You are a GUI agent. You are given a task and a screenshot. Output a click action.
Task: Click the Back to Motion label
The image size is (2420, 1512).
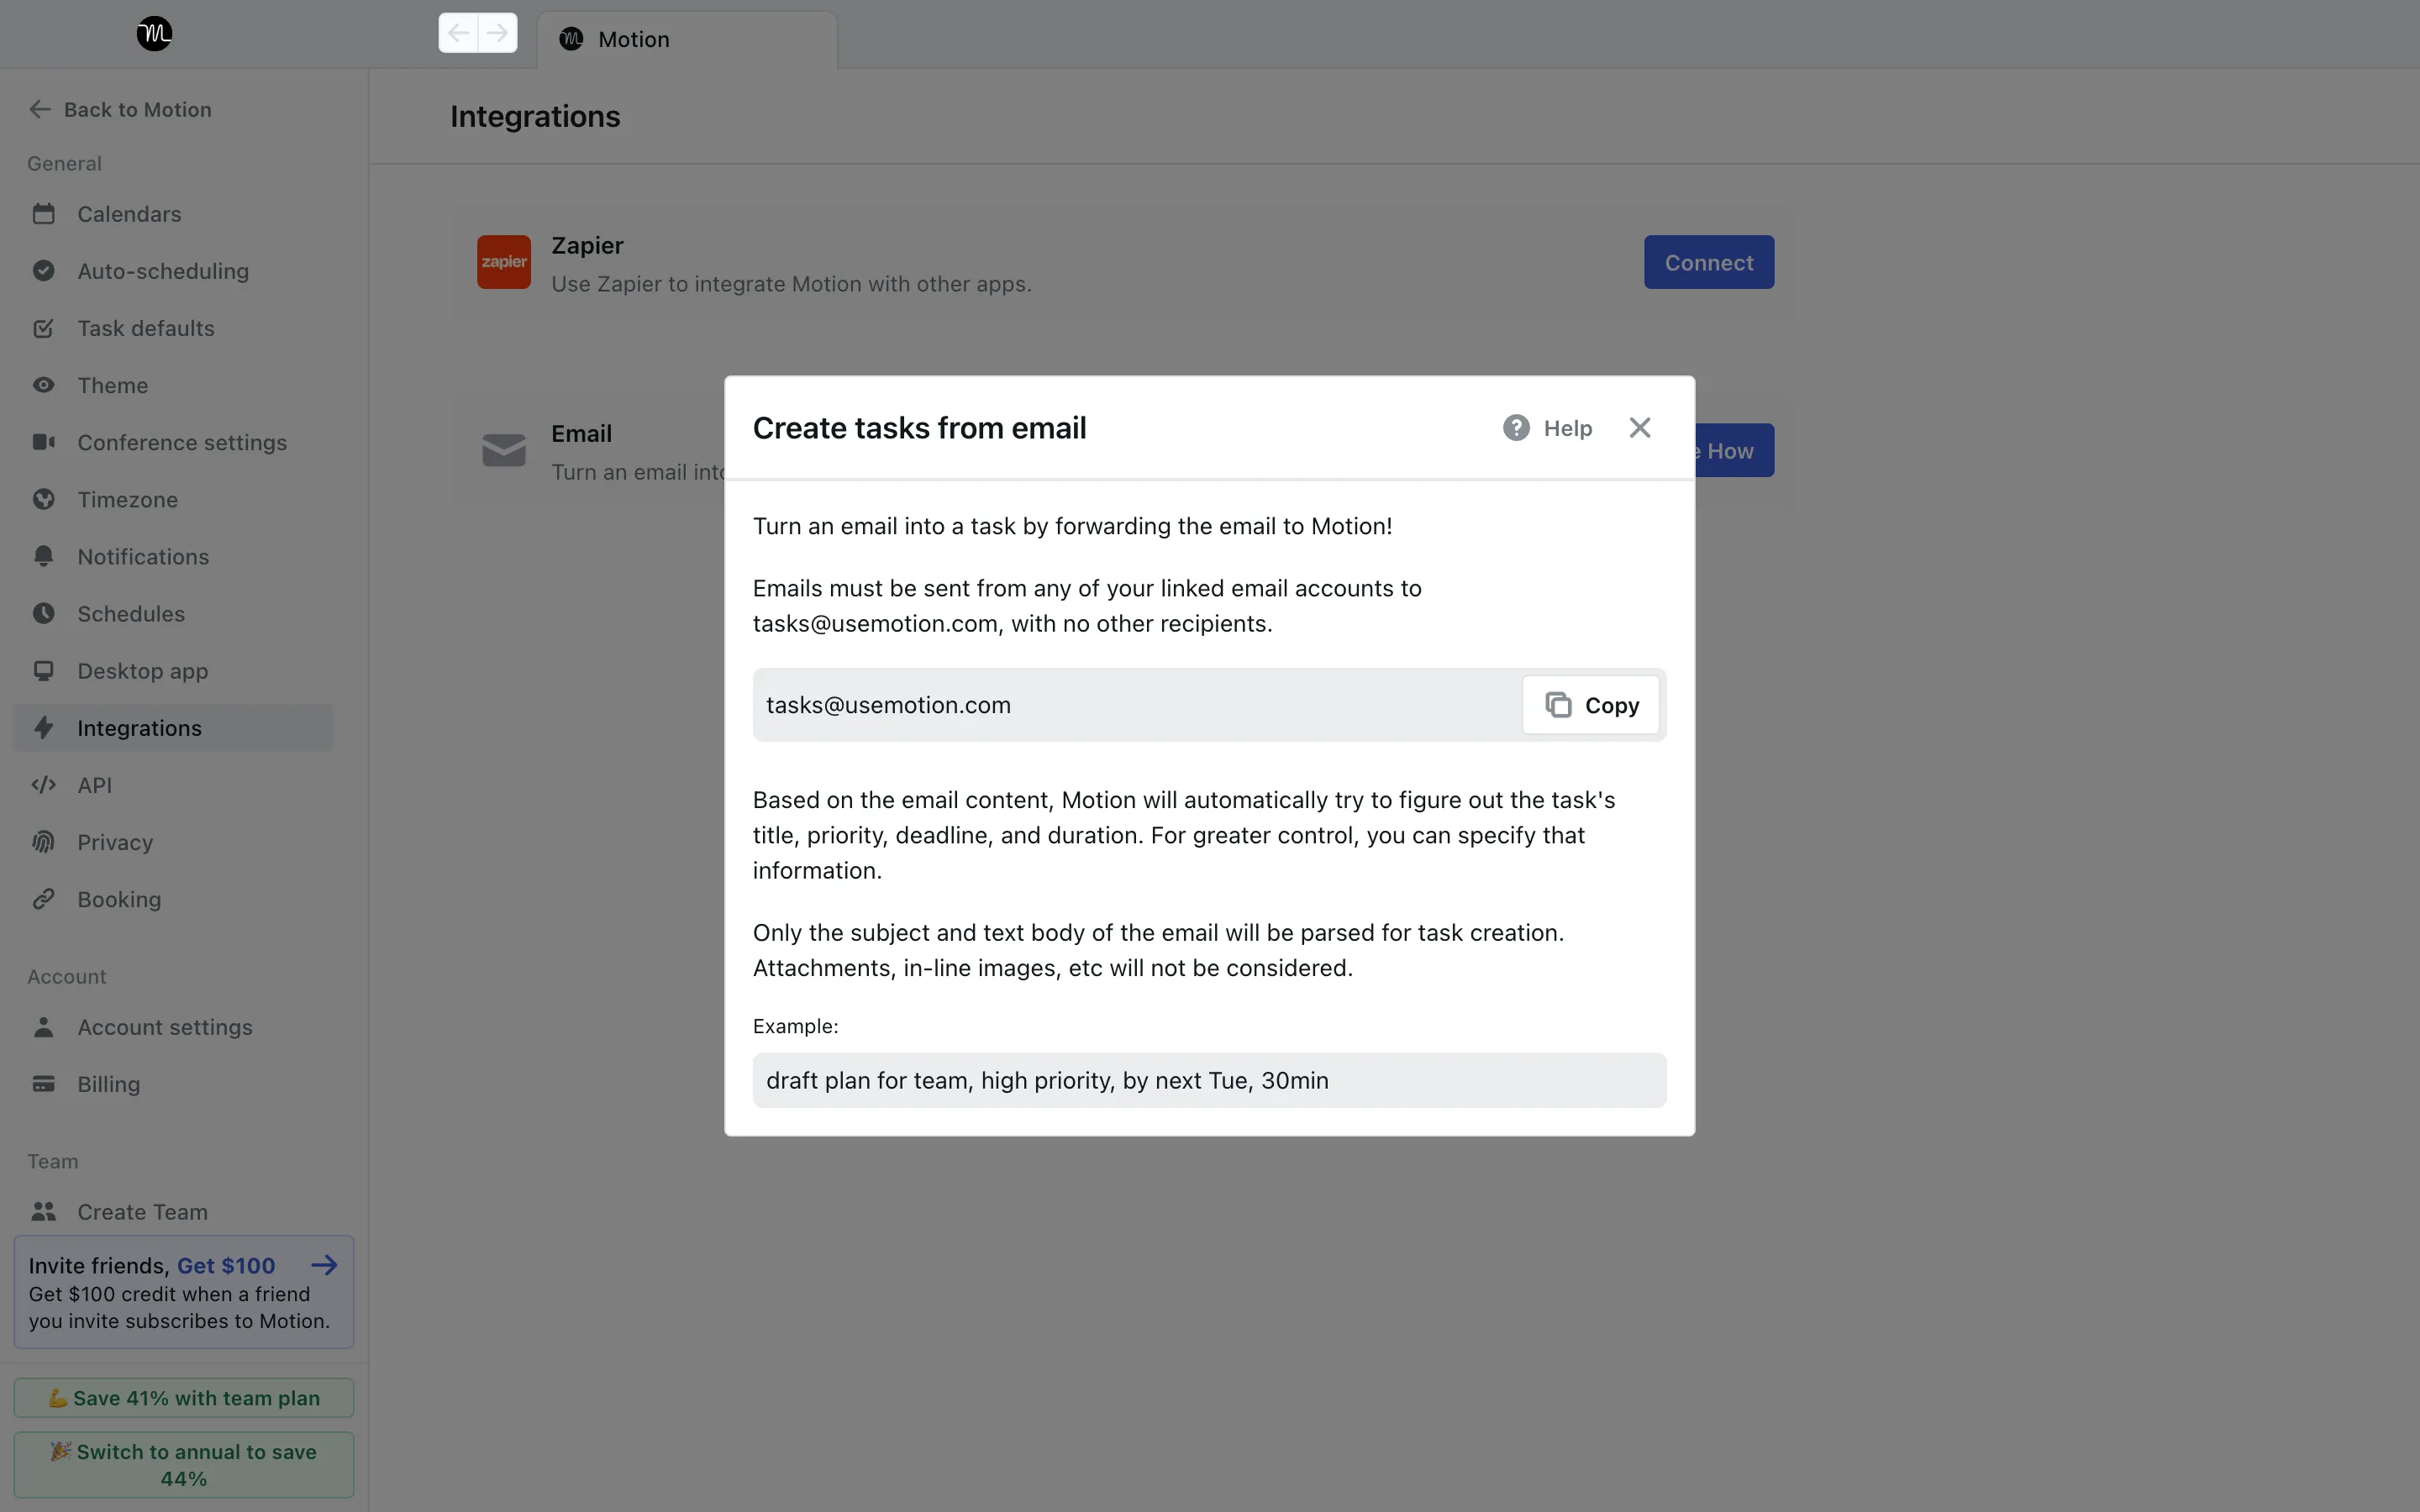point(138,110)
